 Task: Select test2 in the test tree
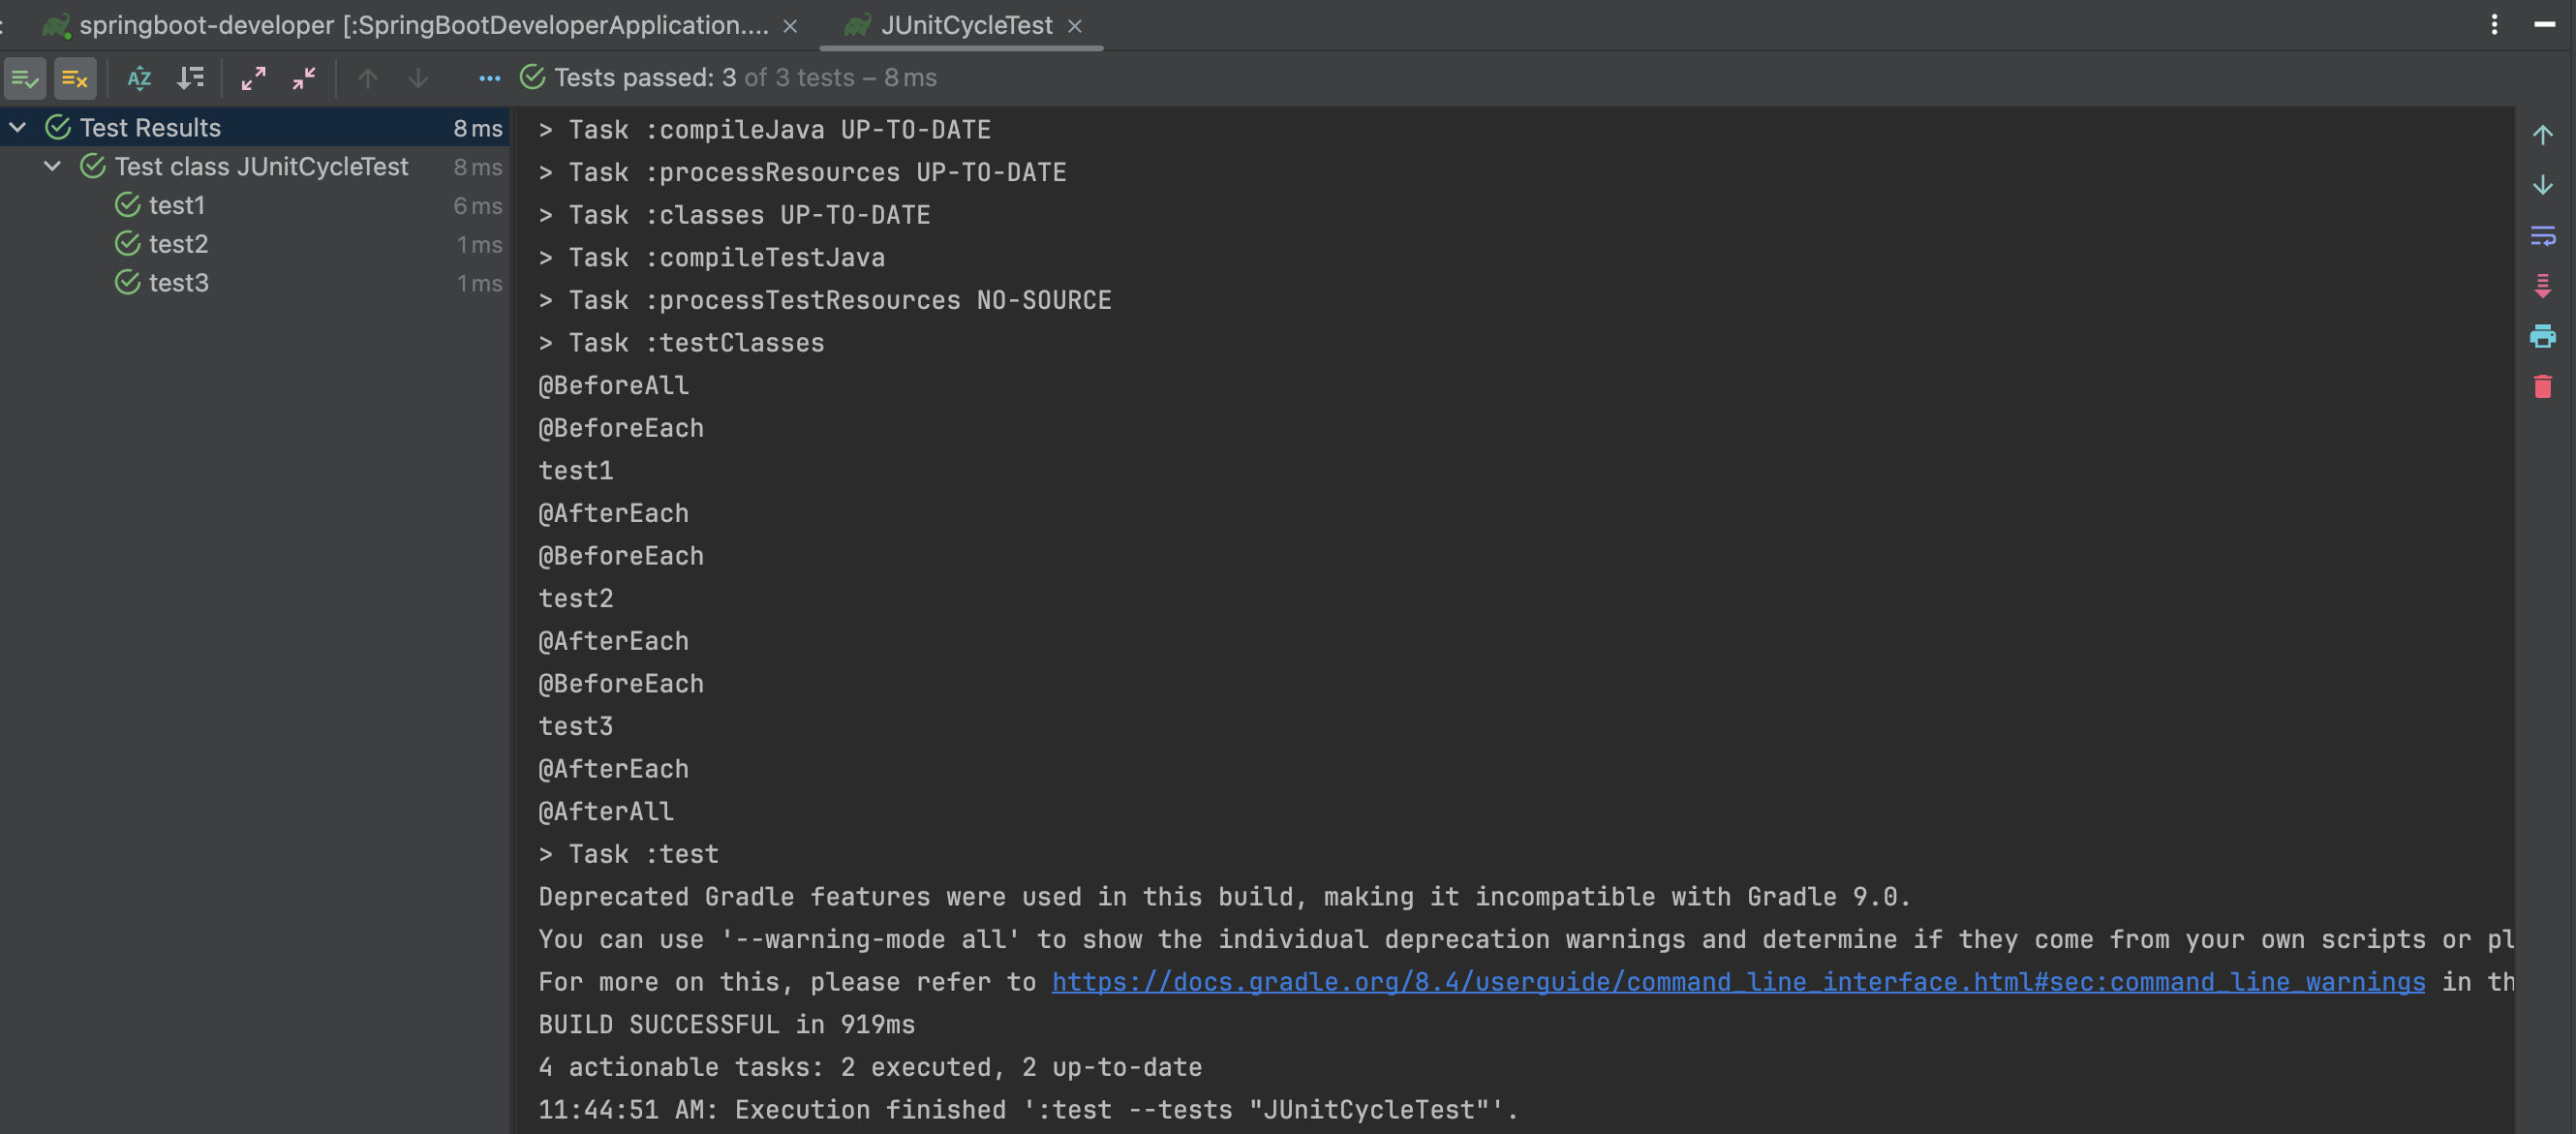(x=178, y=244)
